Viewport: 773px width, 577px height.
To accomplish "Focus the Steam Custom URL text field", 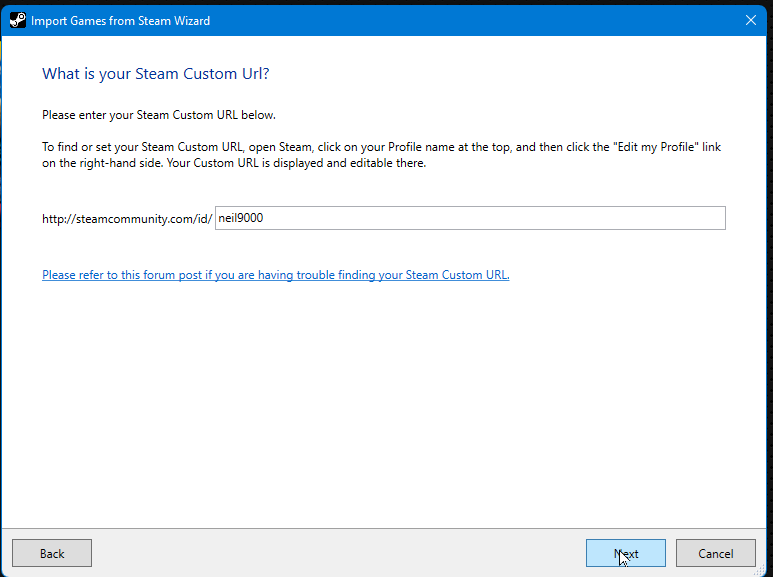I will click(470, 218).
